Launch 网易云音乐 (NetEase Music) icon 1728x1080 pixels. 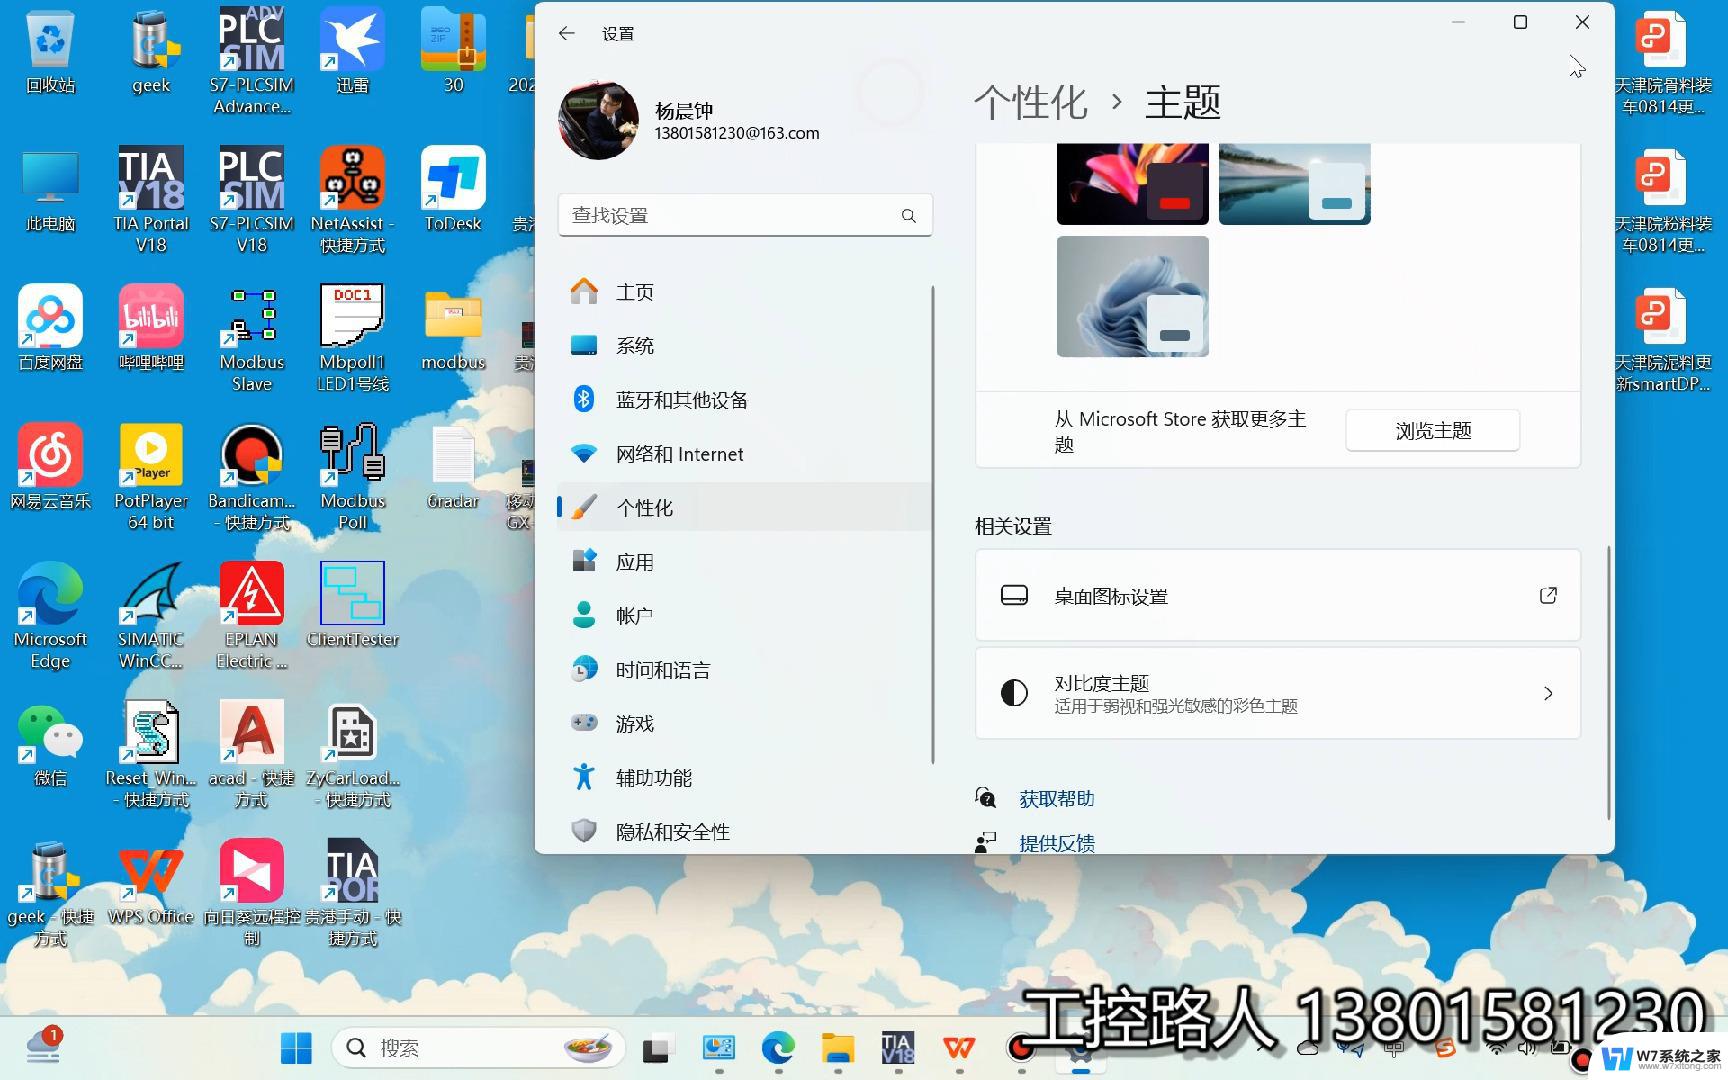click(50, 467)
